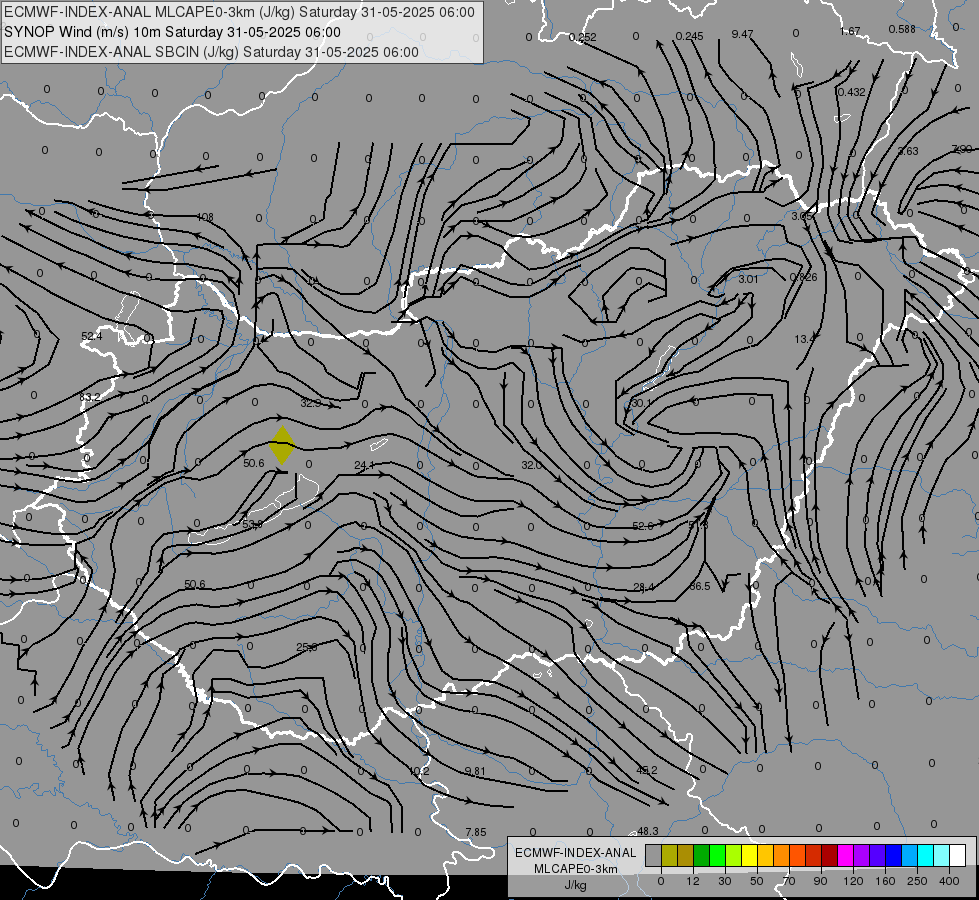Viewport: 979px width, 900px height.
Task: Click the map value 0.432
Action: 852,92
